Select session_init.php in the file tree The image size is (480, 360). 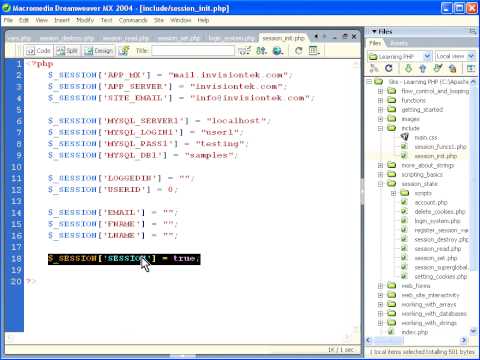pos(435,156)
